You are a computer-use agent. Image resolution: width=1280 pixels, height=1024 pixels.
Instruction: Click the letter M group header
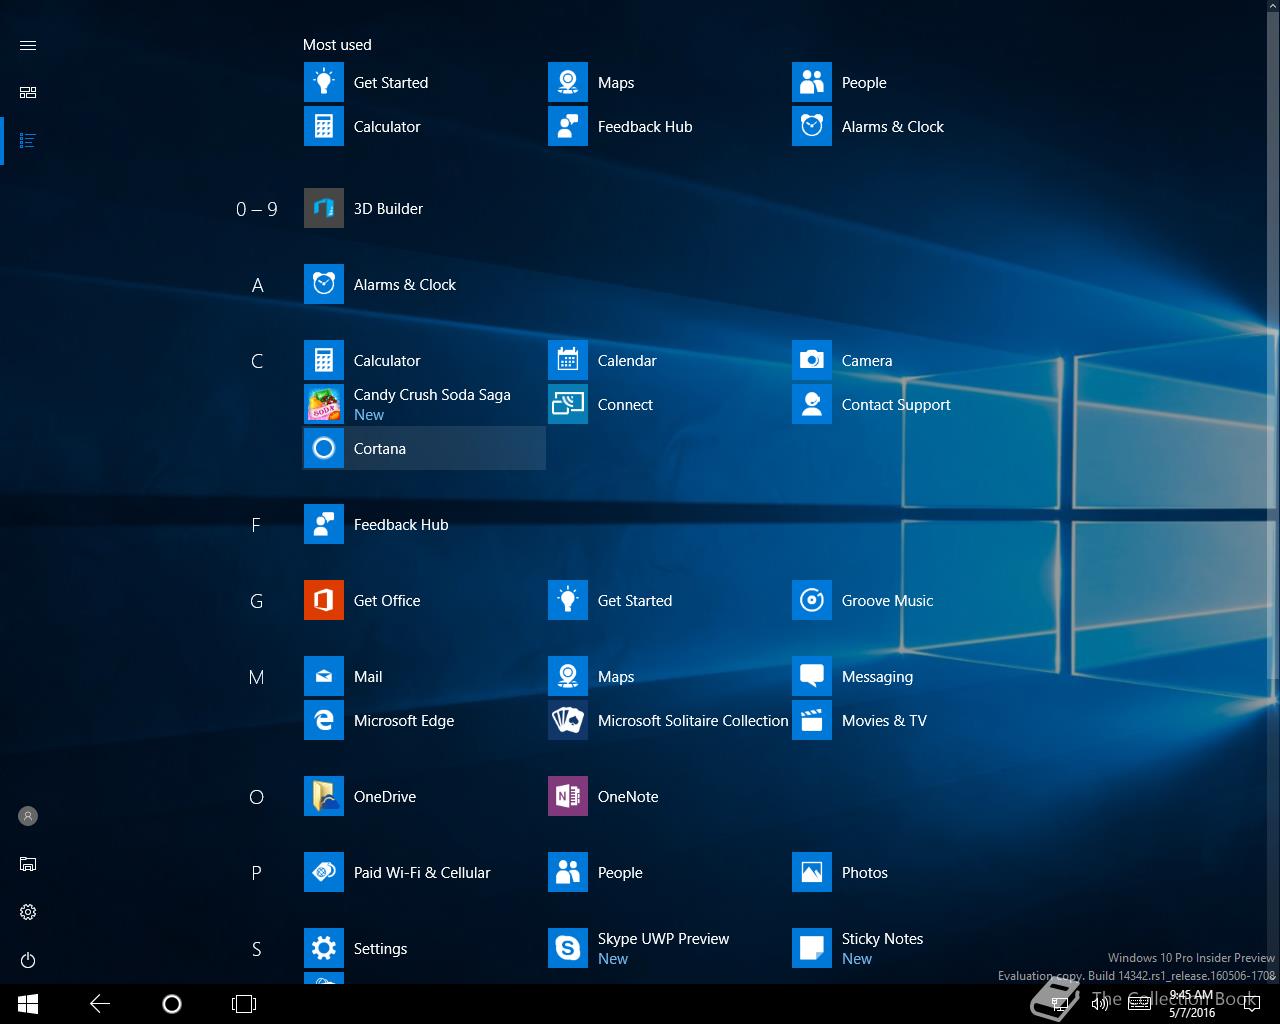[256, 677]
